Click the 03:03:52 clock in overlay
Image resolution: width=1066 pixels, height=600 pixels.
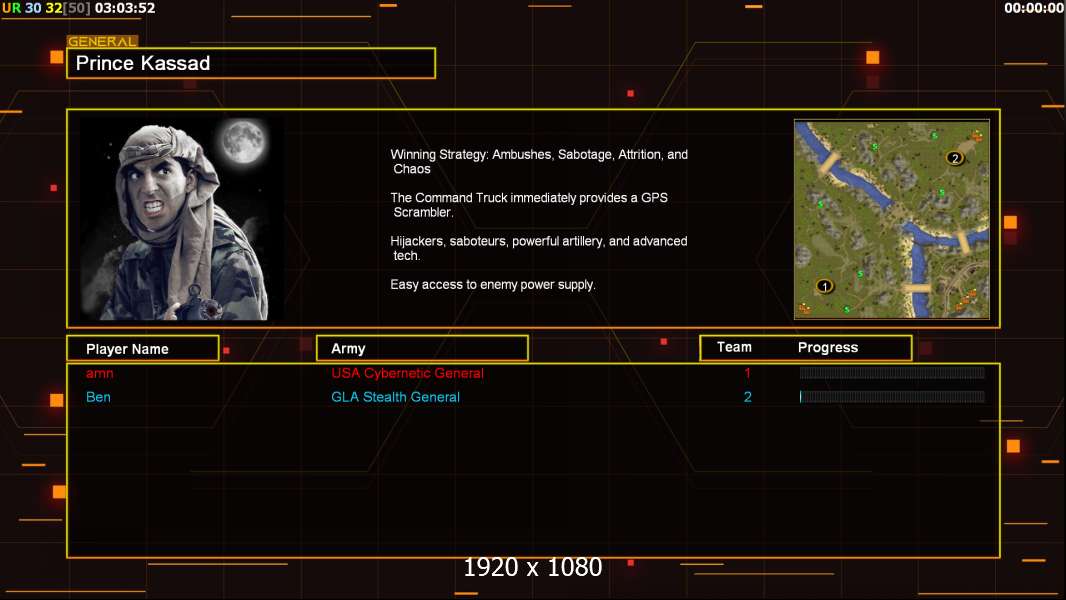pyautogui.click(x=125, y=8)
